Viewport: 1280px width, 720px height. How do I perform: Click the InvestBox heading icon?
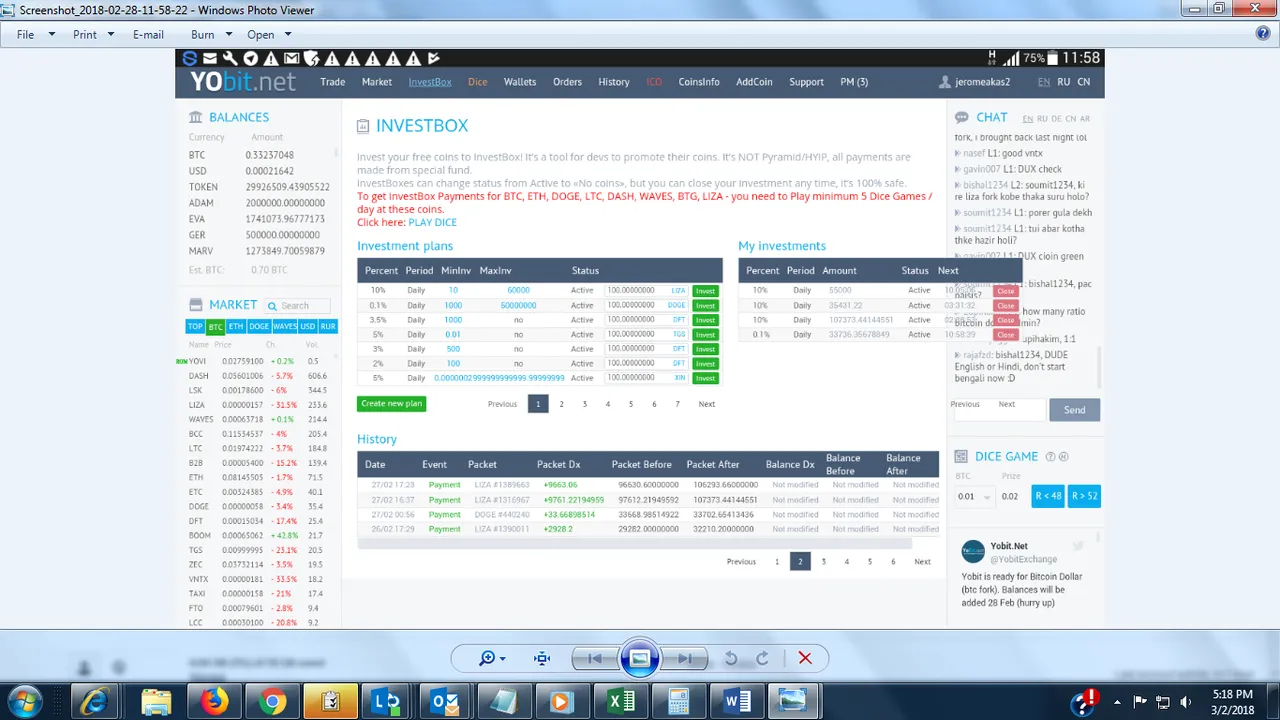363,126
